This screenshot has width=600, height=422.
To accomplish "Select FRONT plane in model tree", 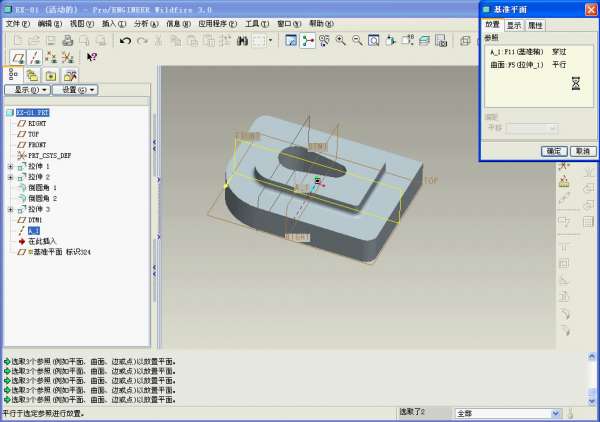I will click(37, 145).
